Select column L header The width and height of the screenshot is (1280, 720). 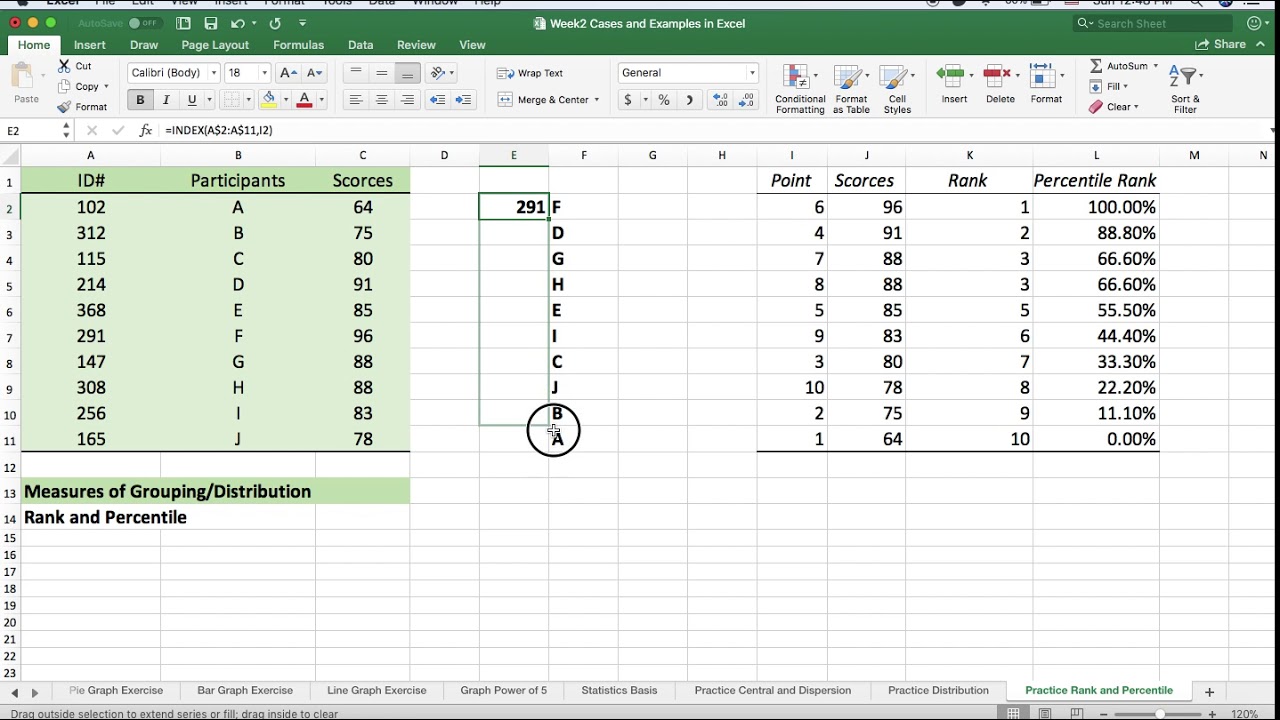pos(1096,155)
